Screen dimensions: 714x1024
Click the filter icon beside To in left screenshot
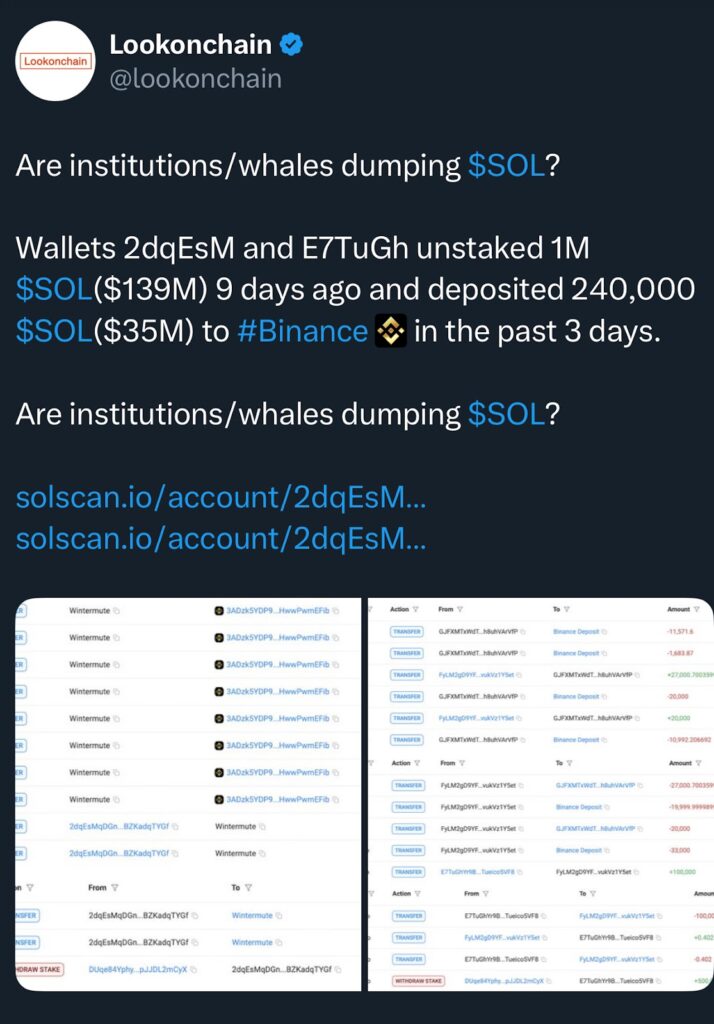248,888
